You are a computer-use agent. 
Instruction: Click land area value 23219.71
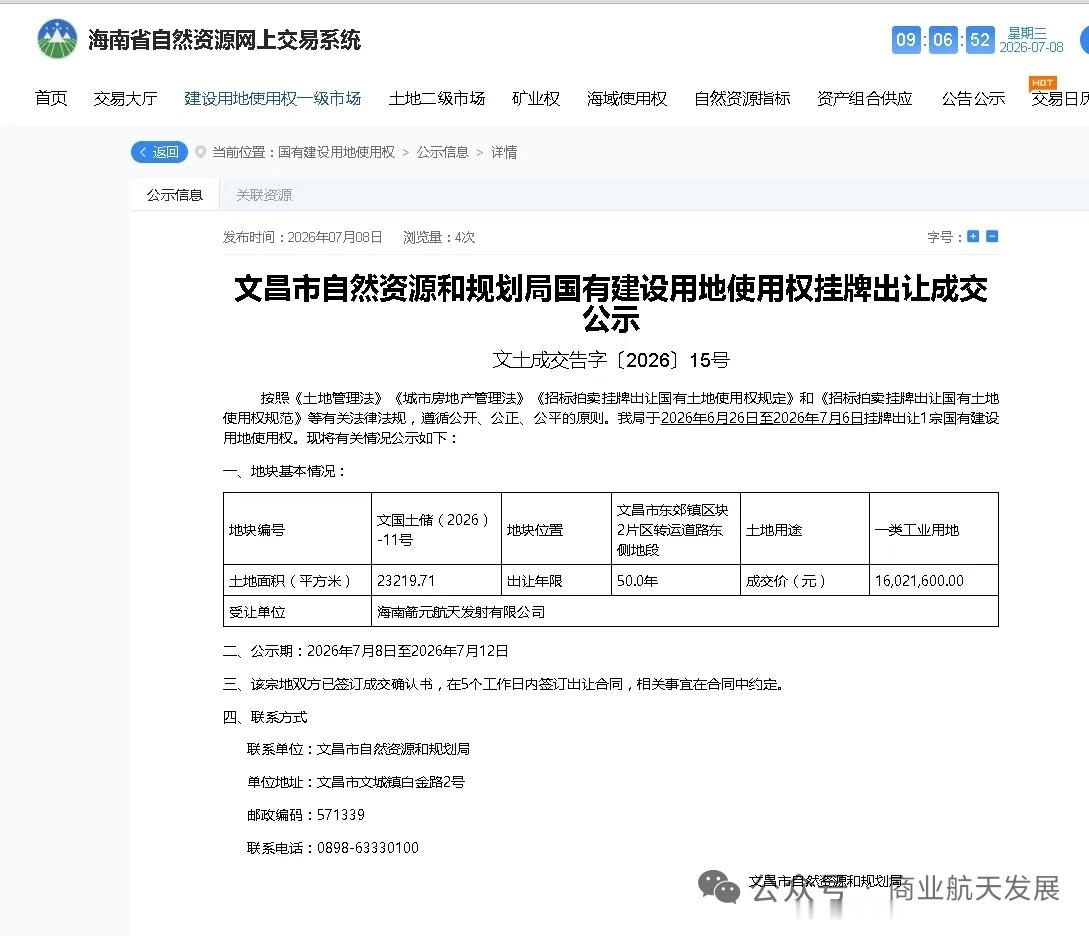tap(406, 580)
